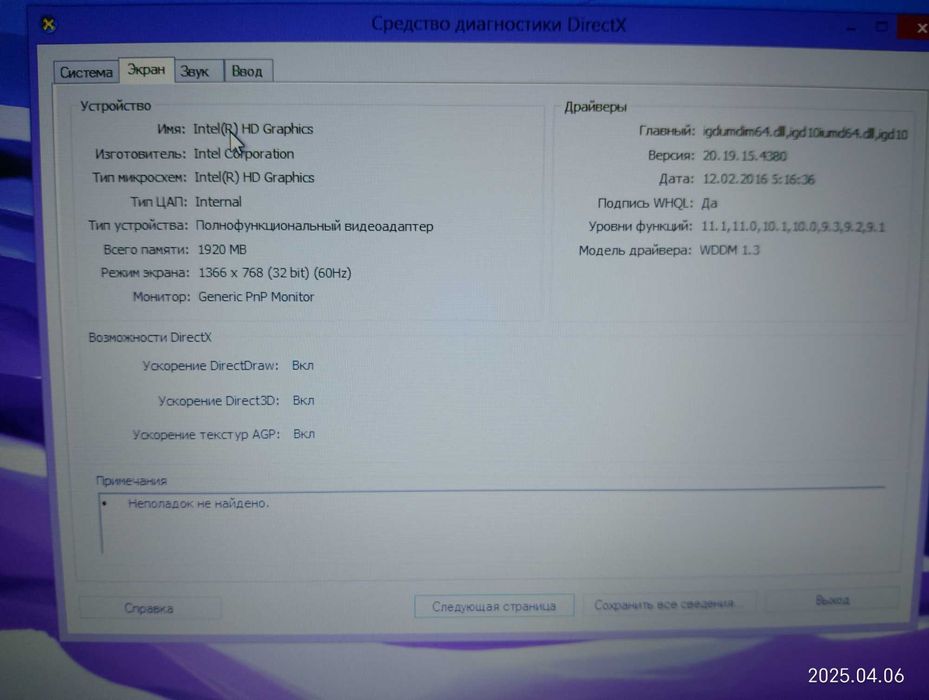Viewport: 929px width, 700px height.
Task: Click the 'Всего памяти:' field label
Action: [146, 250]
